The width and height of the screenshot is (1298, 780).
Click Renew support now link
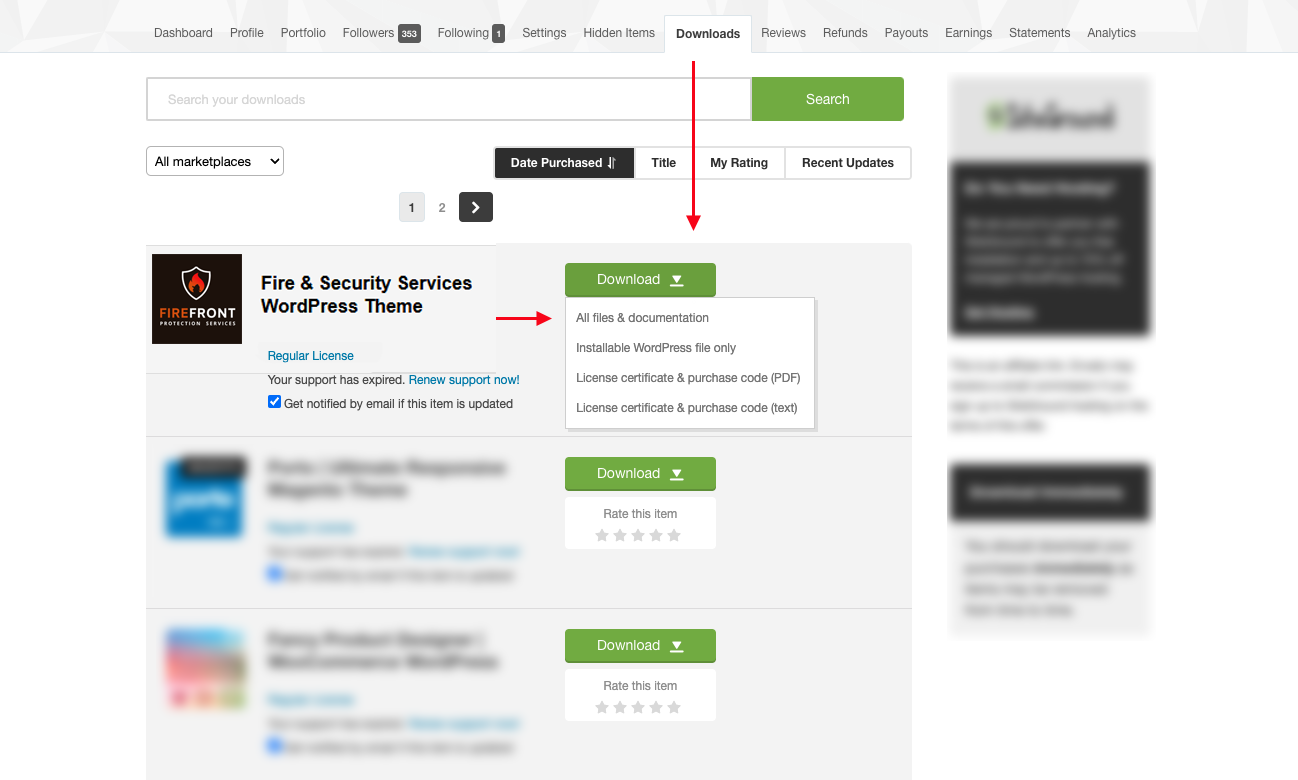464,380
